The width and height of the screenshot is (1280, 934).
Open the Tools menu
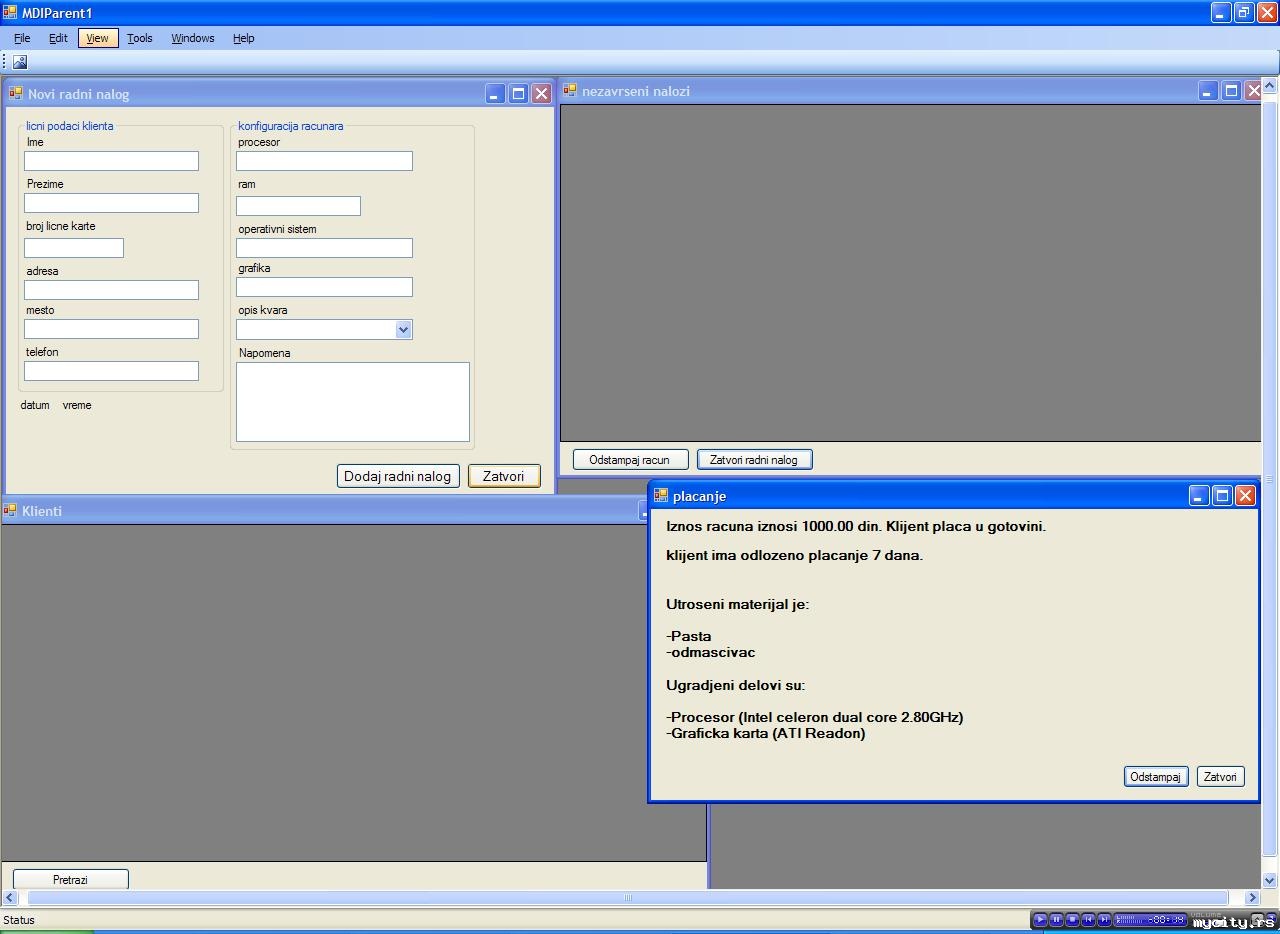click(x=140, y=38)
